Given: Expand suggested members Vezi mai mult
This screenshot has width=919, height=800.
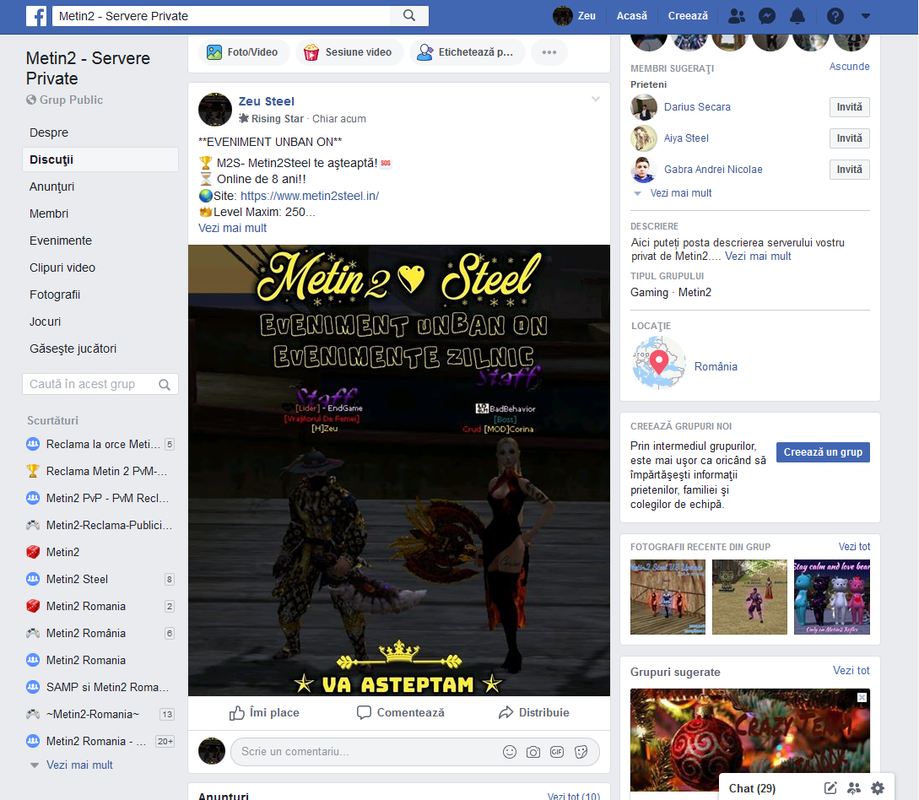Looking at the screenshot, I should pos(680,193).
